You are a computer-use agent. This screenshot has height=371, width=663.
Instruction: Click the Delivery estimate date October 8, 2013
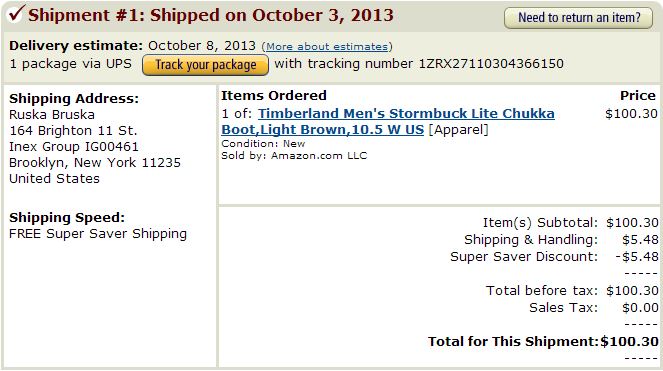click(x=202, y=46)
